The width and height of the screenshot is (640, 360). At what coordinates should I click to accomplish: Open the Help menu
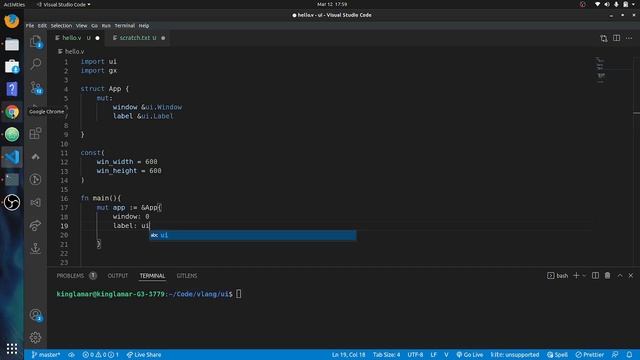[x=144, y=26]
